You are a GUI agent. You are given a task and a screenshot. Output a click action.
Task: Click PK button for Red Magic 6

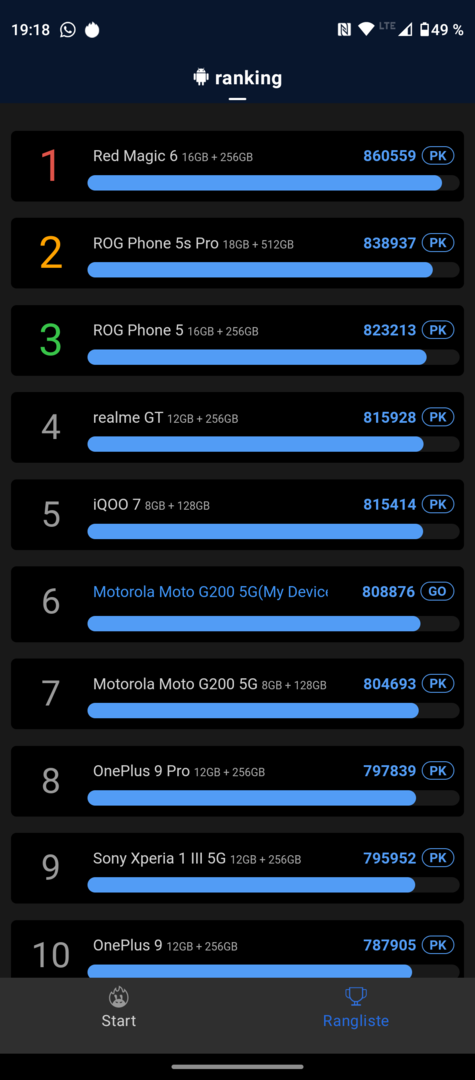[438, 156]
